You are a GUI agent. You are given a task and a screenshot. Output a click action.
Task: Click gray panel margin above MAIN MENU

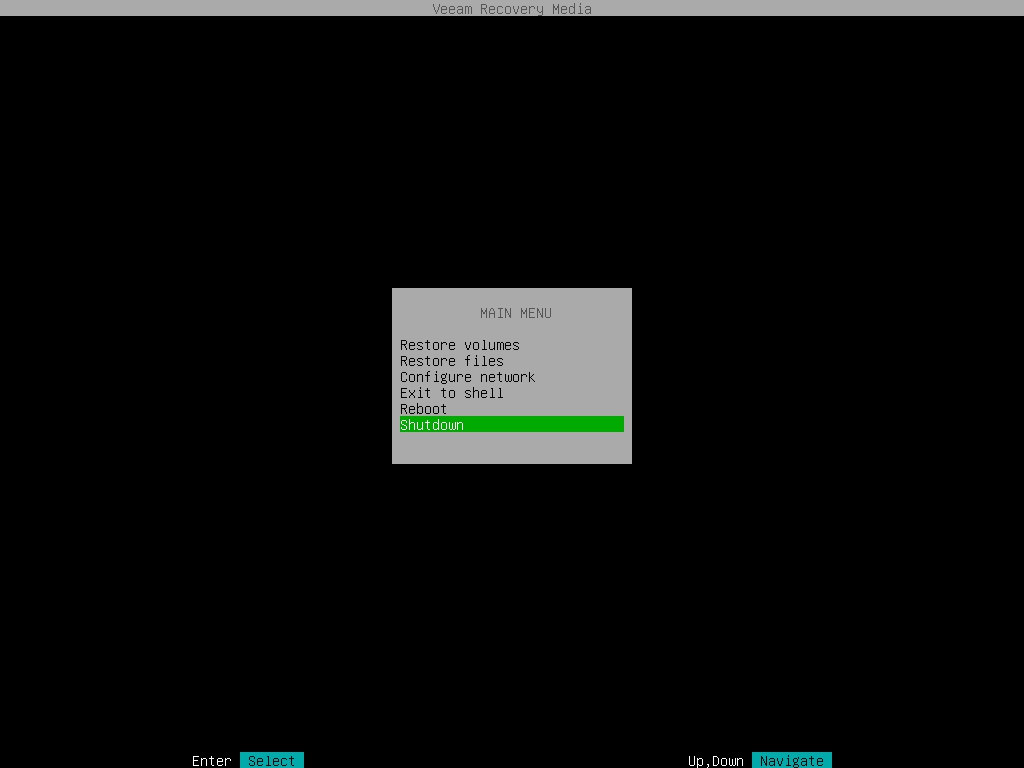point(512,296)
